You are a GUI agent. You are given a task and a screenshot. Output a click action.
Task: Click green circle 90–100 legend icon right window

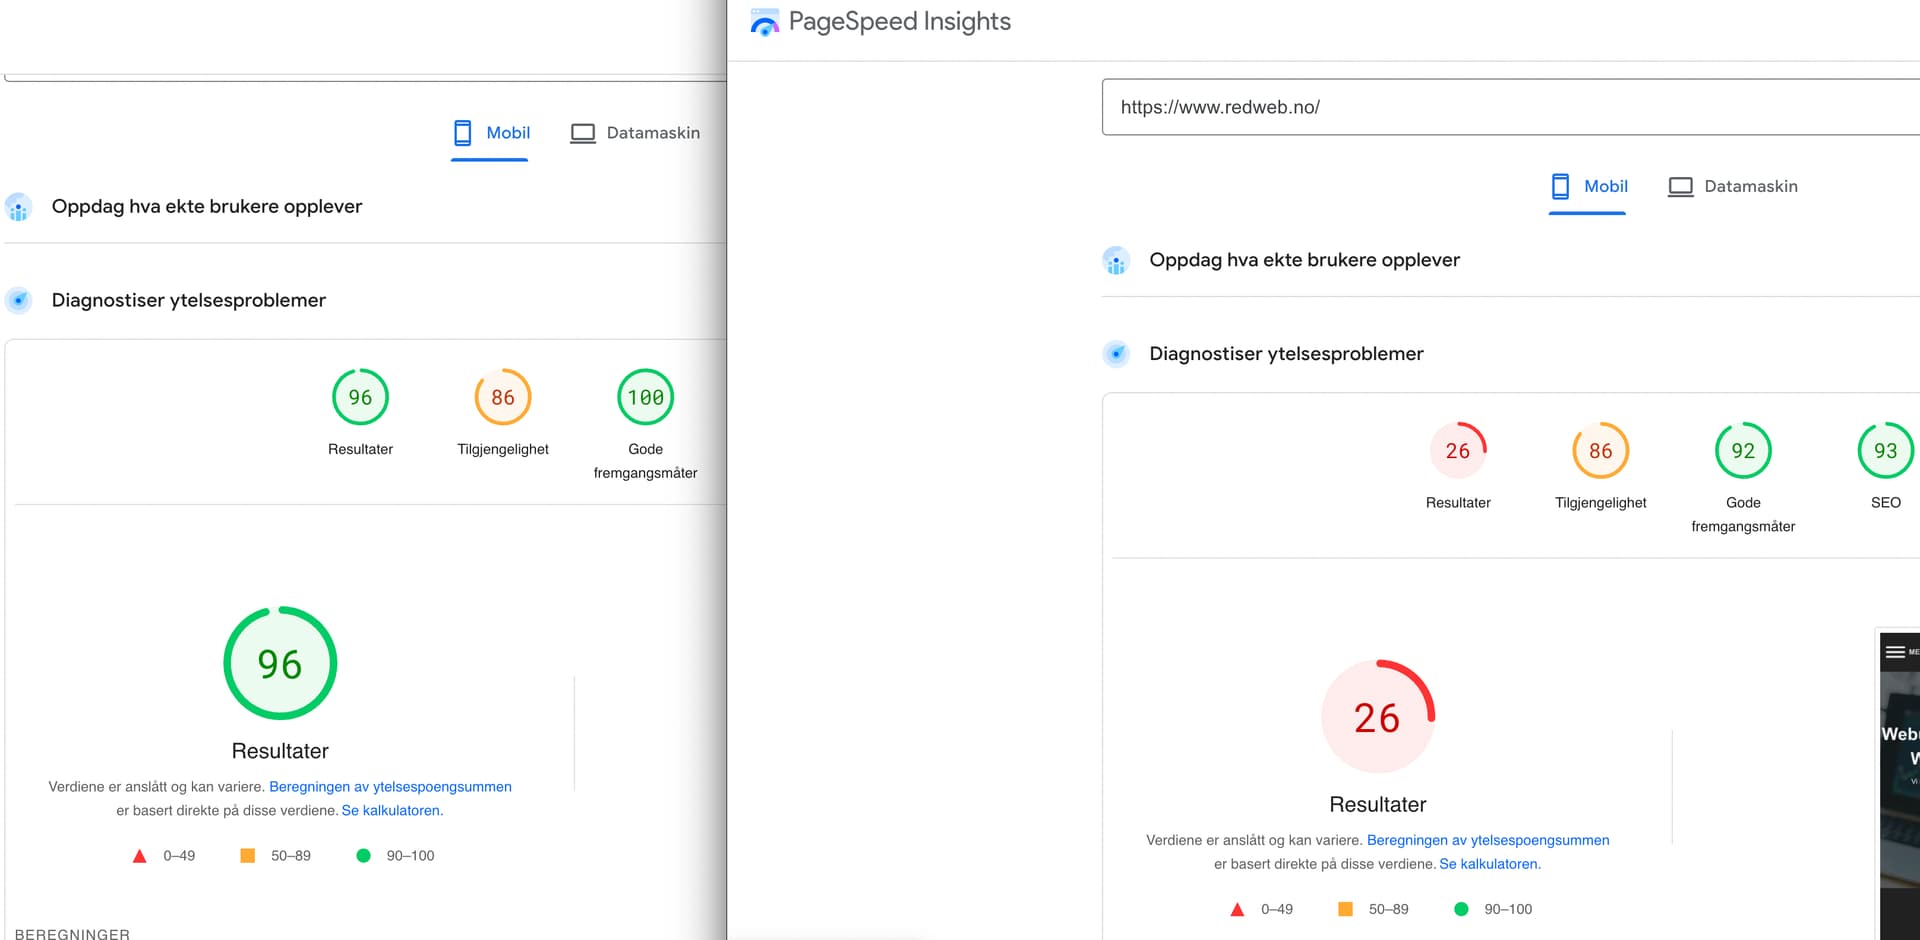coord(1461,909)
